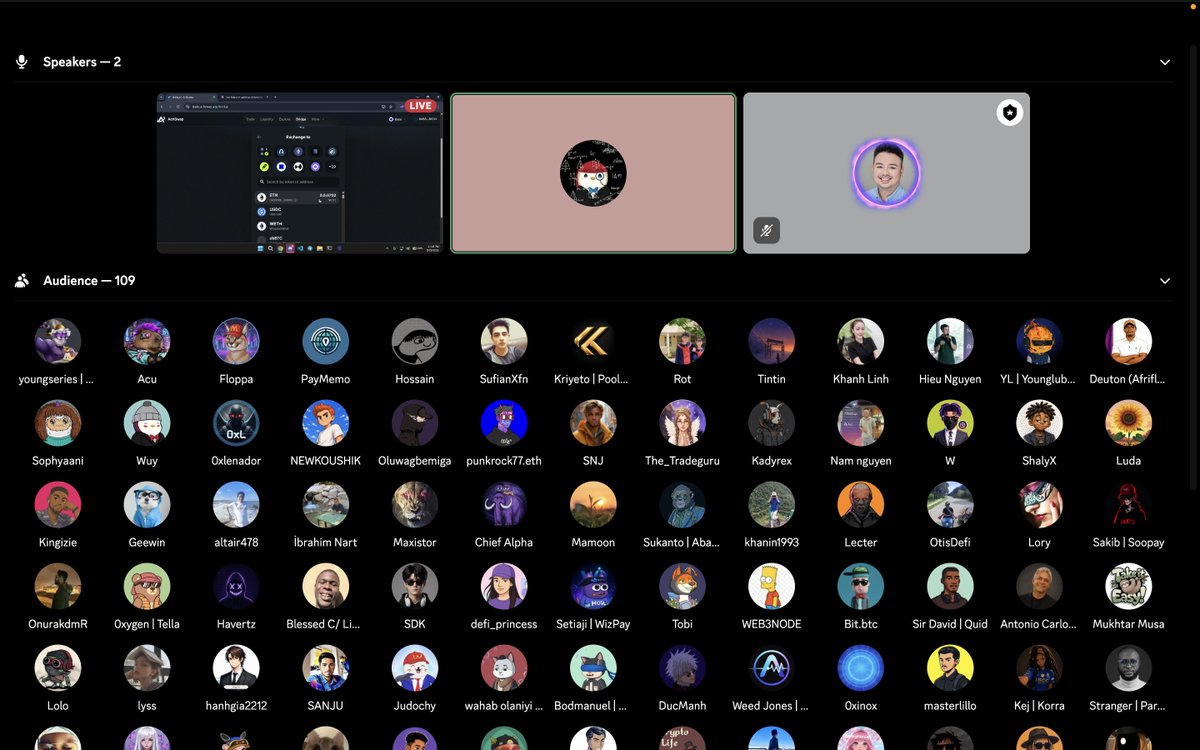Click the name Oluwagbemiga
Image resolution: width=1200 pixels, height=750 pixels.
click(x=415, y=461)
